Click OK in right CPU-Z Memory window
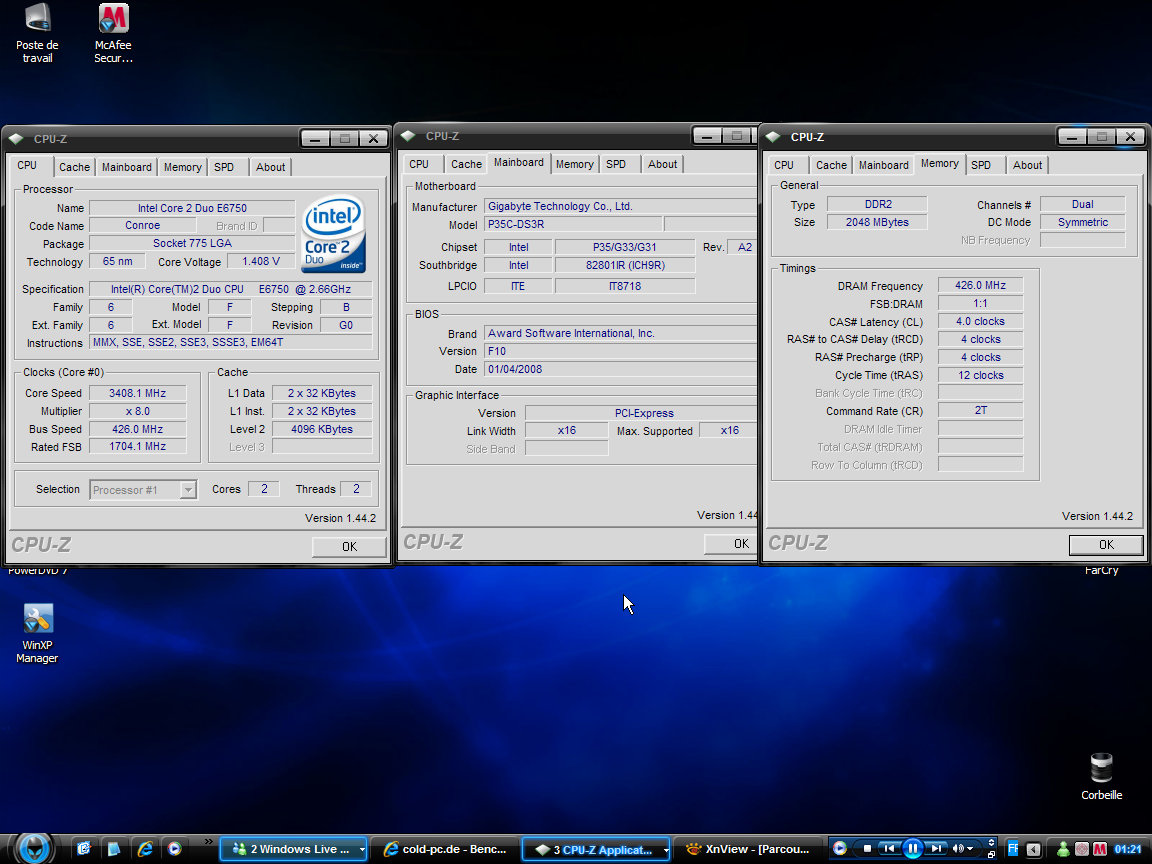Image resolution: width=1152 pixels, height=864 pixels. (1106, 544)
